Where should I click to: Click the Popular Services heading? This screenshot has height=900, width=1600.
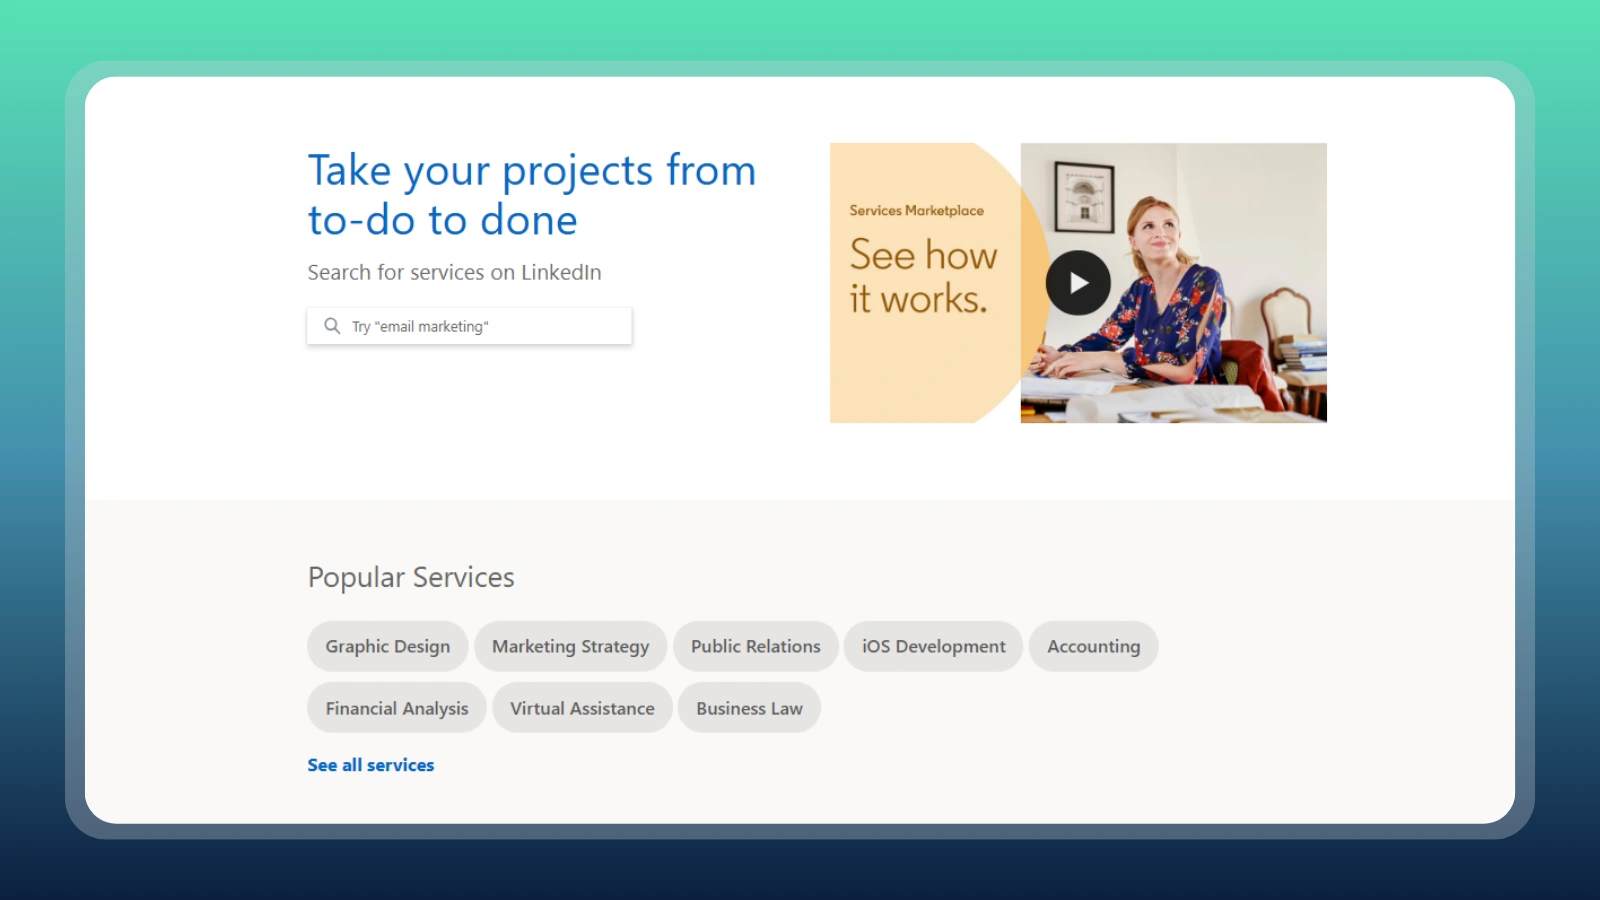(x=411, y=577)
